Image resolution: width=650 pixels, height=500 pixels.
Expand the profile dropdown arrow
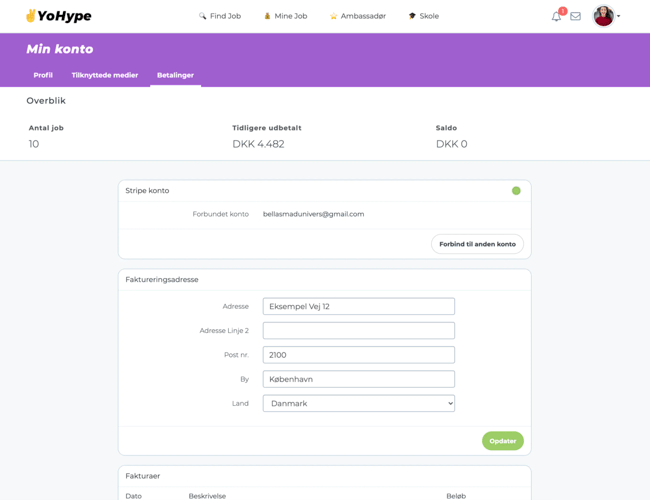pyautogui.click(x=618, y=16)
